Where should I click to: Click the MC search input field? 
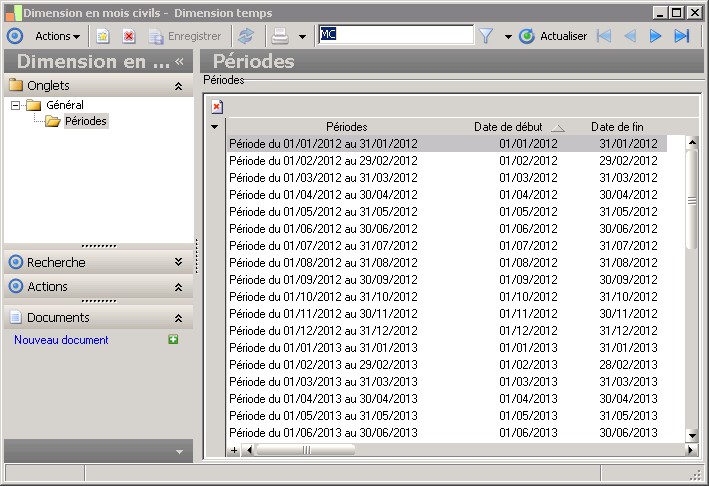pyautogui.click(x=396, y=34)
